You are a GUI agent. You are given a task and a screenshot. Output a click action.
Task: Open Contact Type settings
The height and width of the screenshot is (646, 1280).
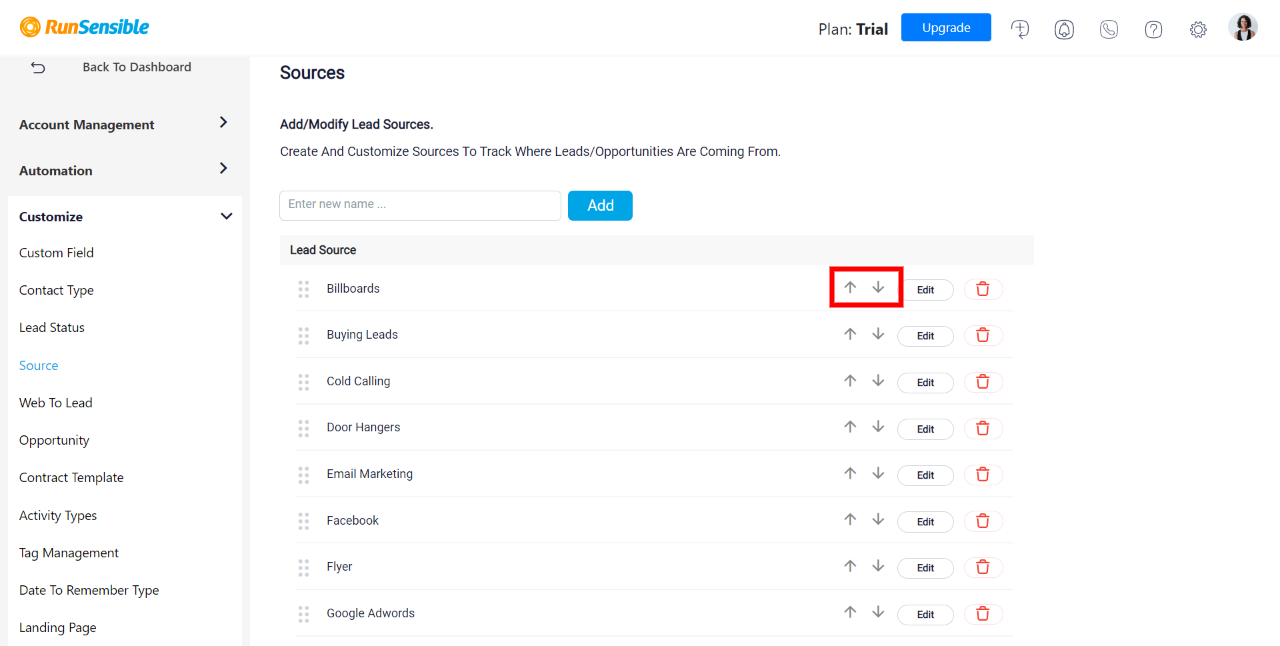tap(56, 290)
